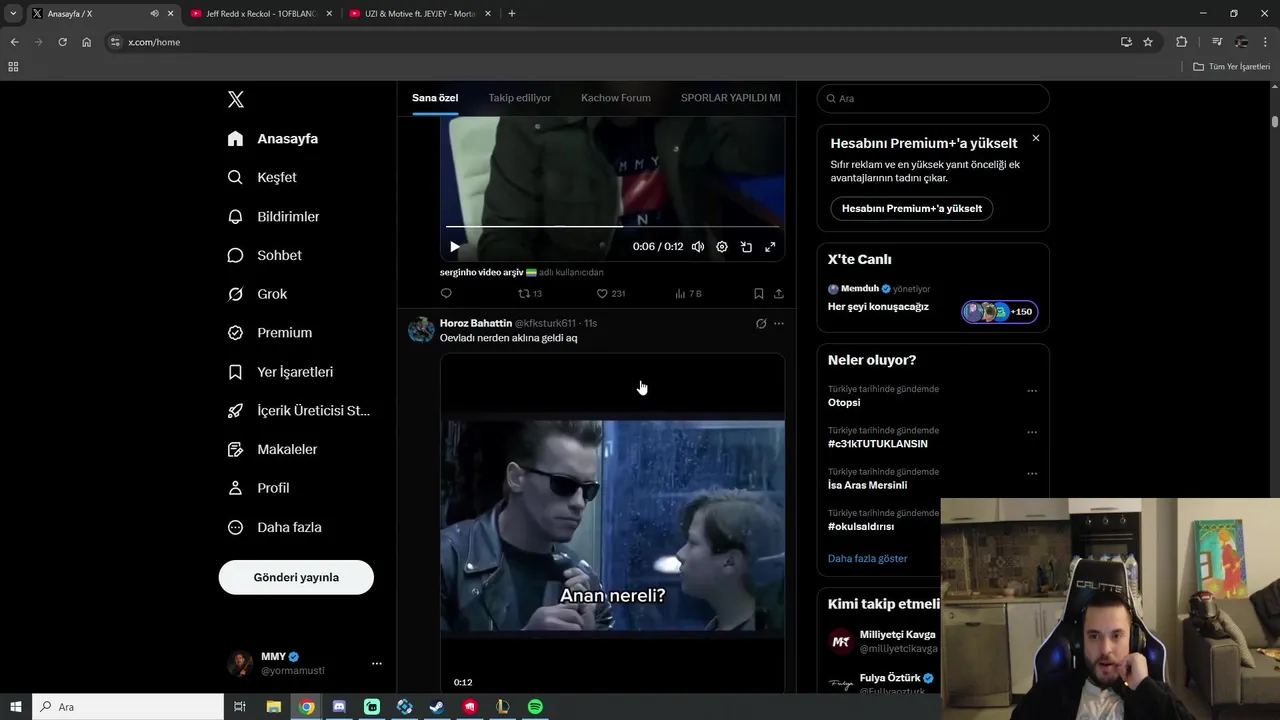The height and width of the screenshot is (720, 1280).
Task: Mute the Anasayfa / X tab audio
Action: pos(154,14)
